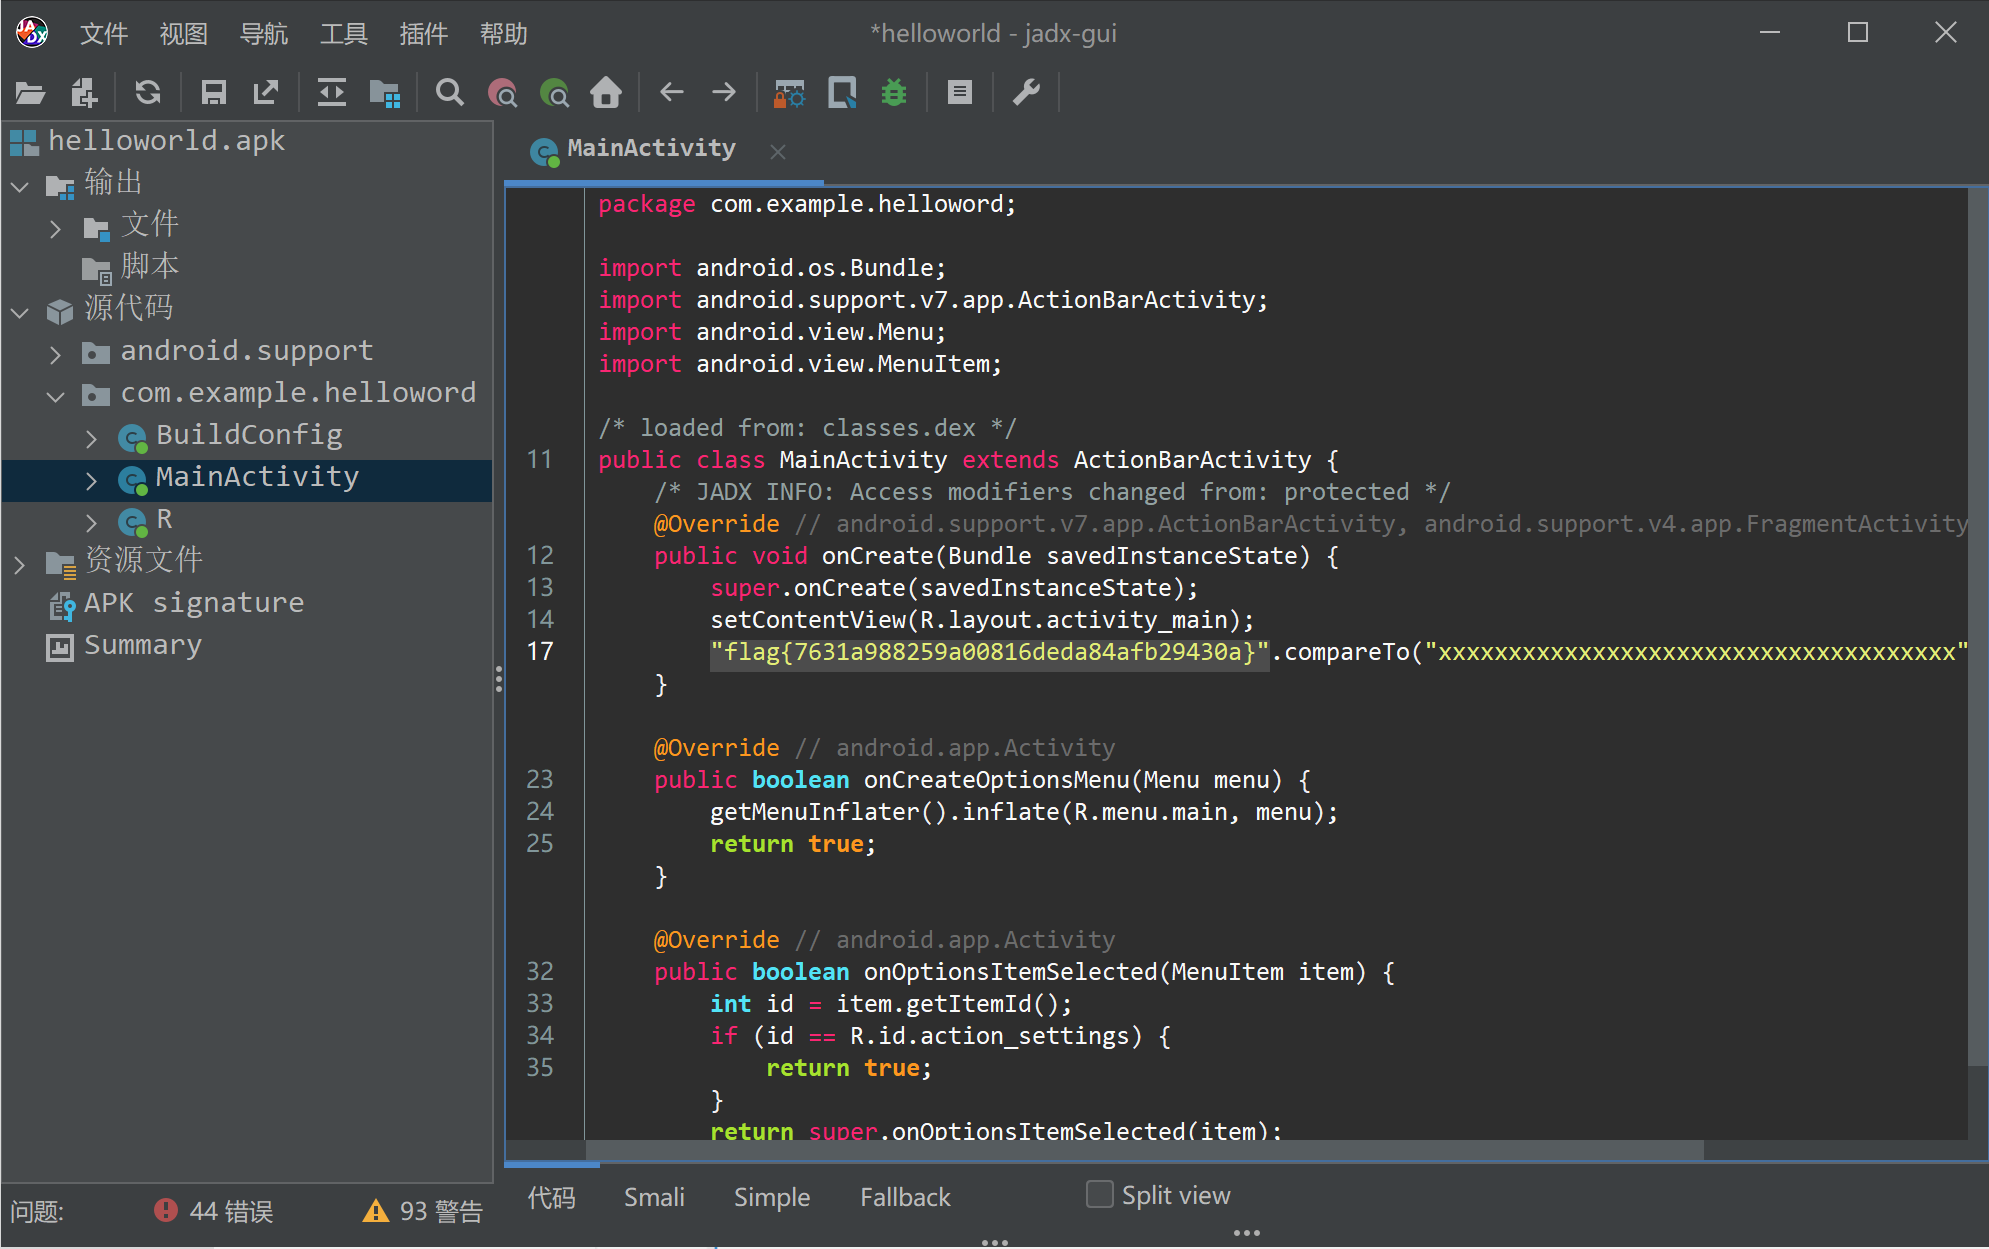This screenshot has width=1989, height=1249.
Task: Open the log viewer icon
Action: coord(960,93)
